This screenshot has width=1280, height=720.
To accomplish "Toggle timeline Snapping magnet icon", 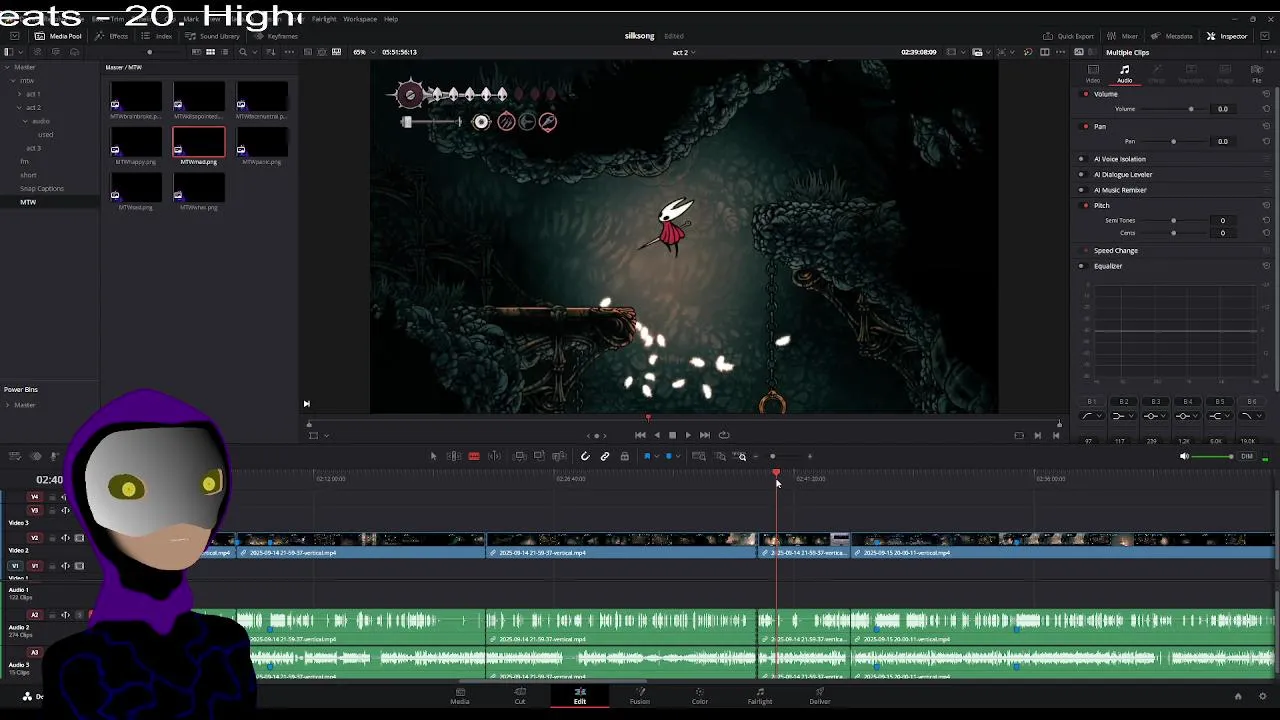I will (x=585, y=456).
